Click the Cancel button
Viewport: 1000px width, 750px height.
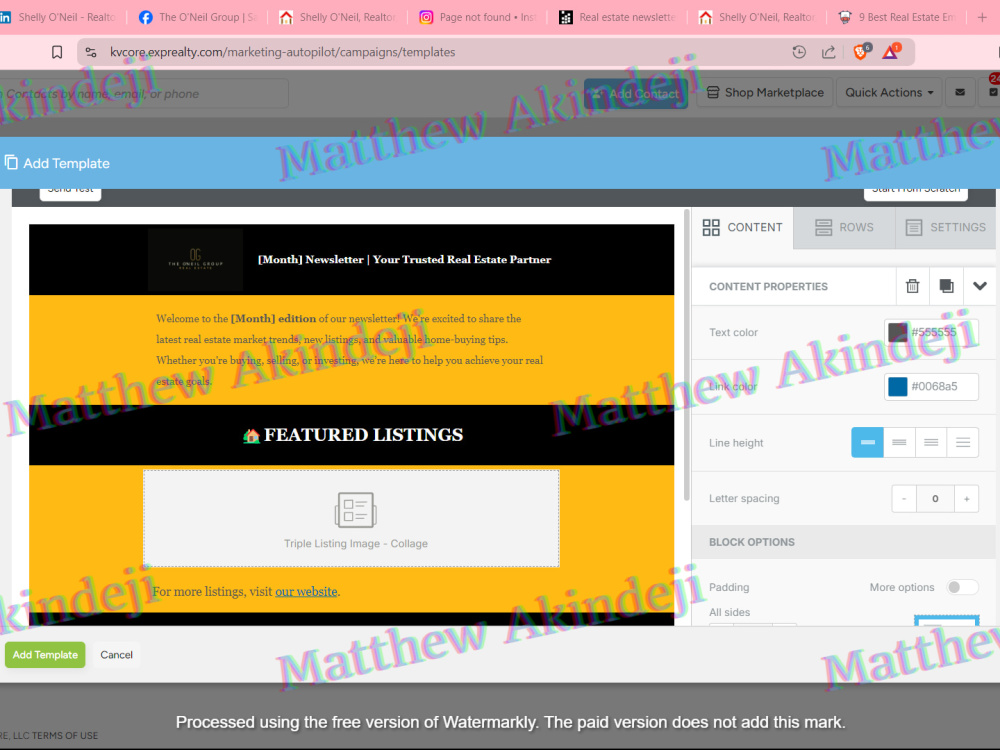pyautogui.click(x=116, y=655)
